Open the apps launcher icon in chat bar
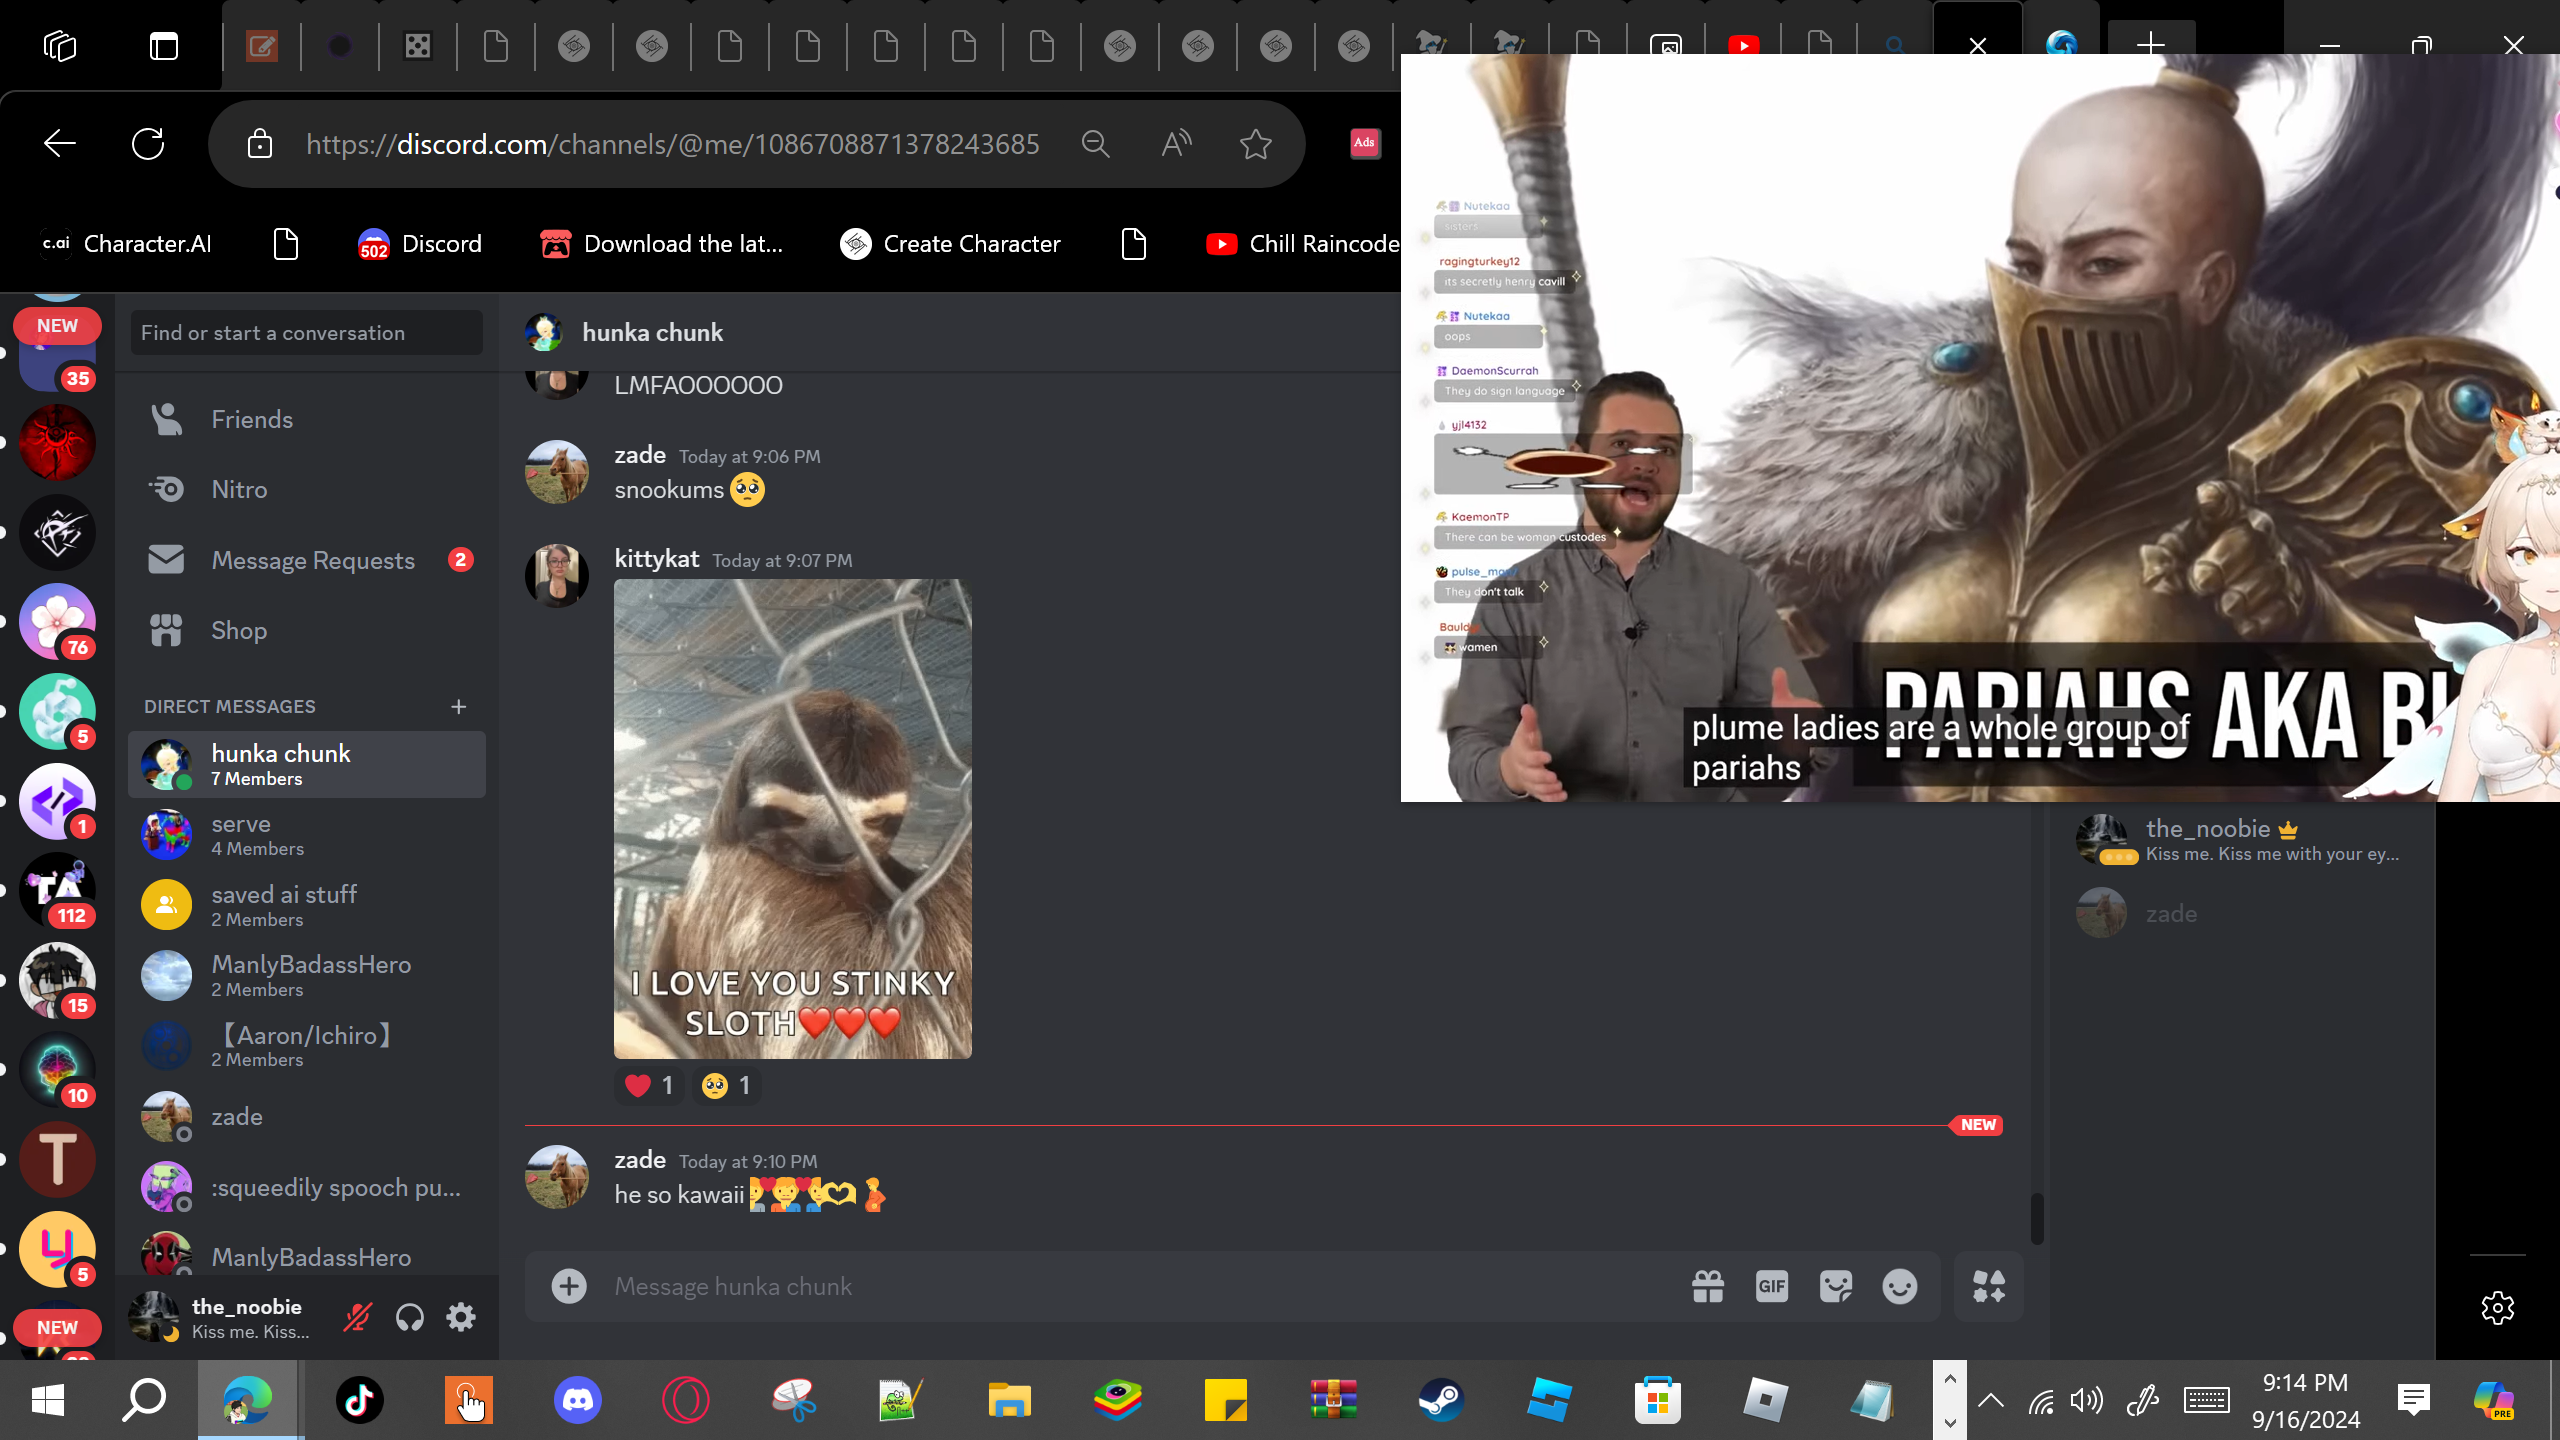Viewport: 2560px width, 1440px height. (x=1989, y=1286)
